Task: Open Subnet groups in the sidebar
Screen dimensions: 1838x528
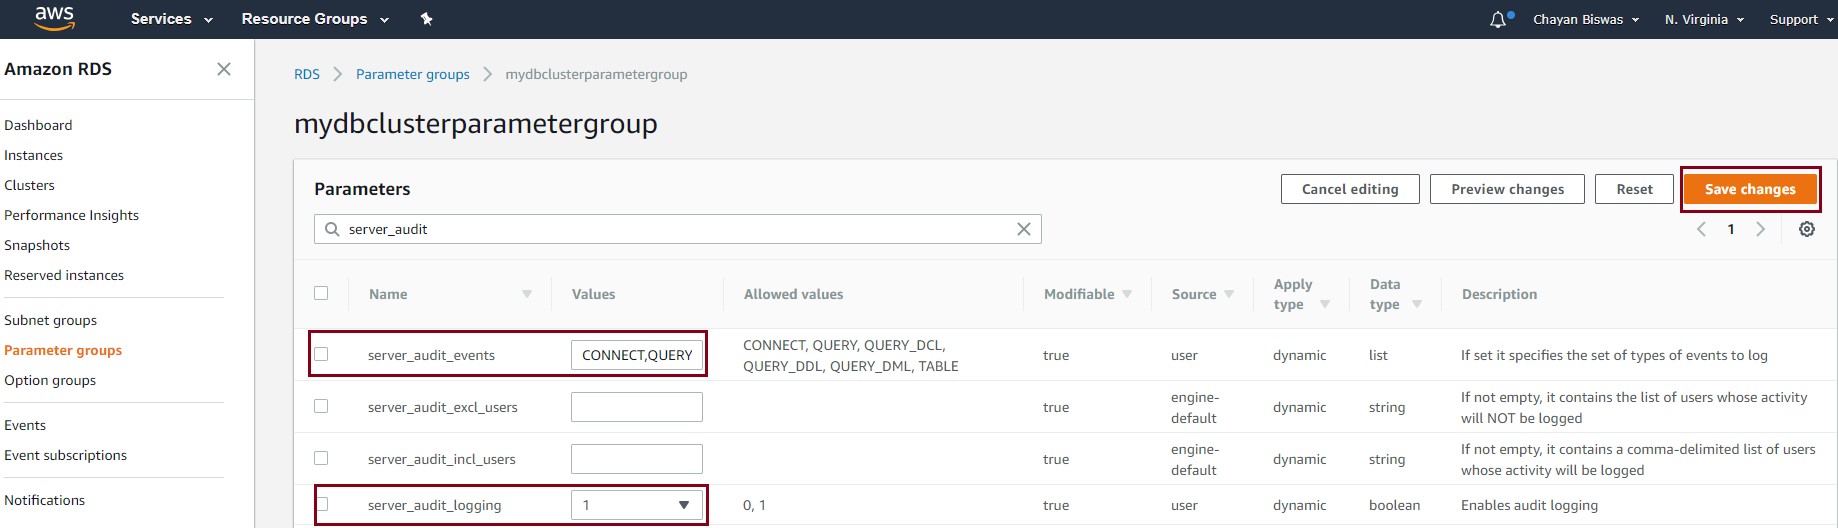Action: pos(50,320)
